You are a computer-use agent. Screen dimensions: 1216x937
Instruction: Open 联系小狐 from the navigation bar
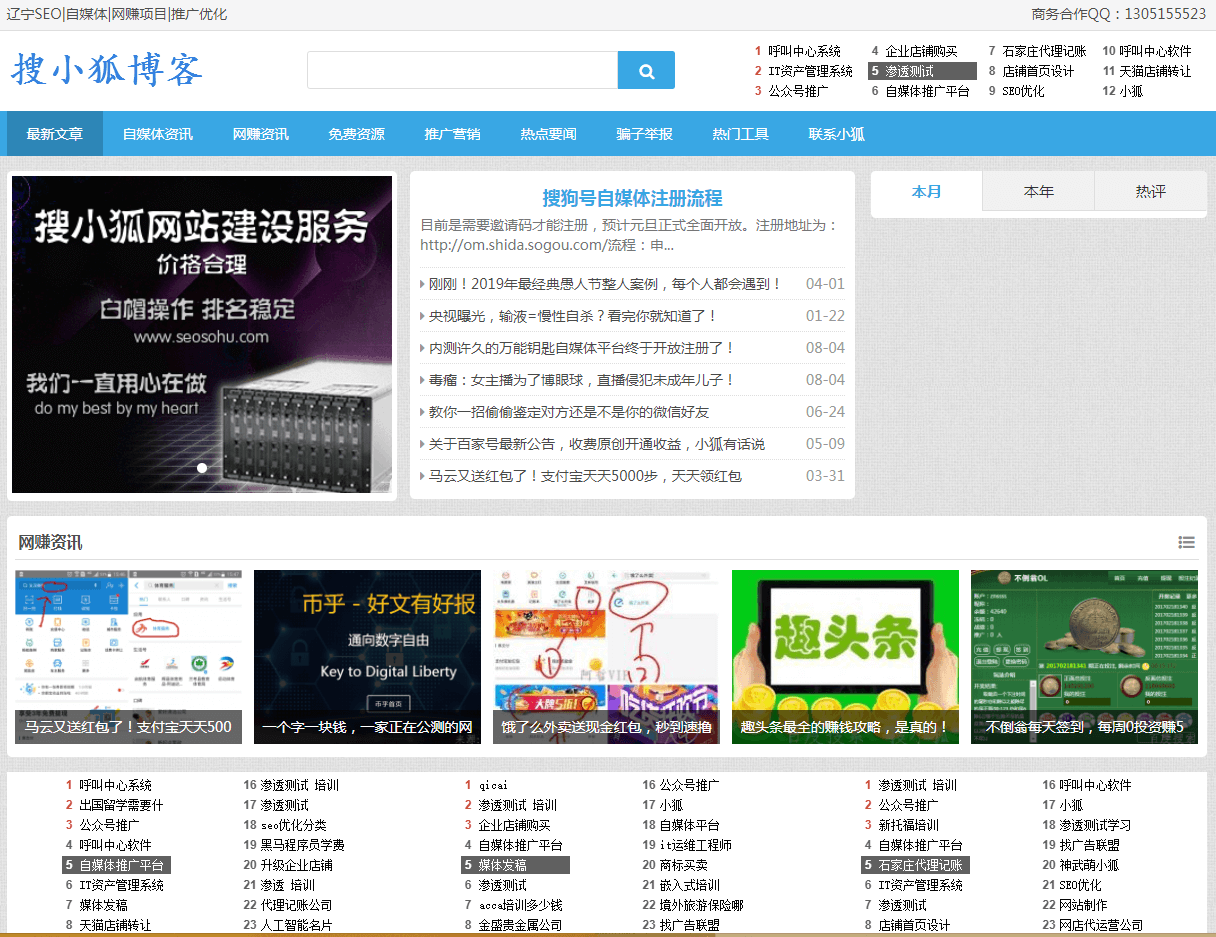[x=836, y=134]
